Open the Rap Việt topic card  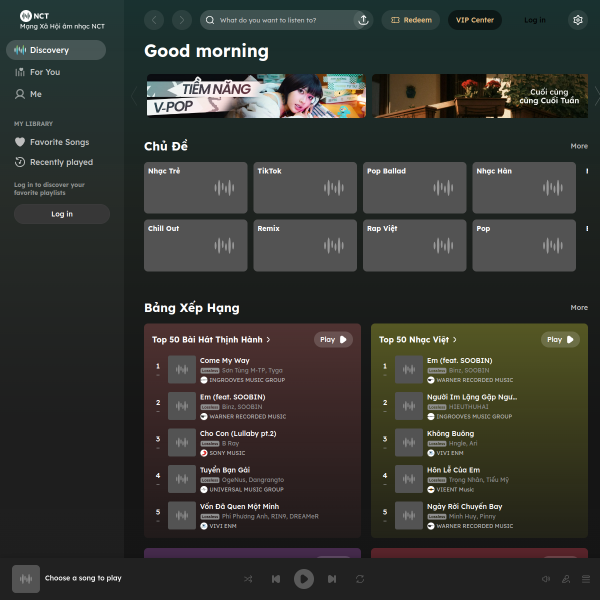click(x=414, y=245)
